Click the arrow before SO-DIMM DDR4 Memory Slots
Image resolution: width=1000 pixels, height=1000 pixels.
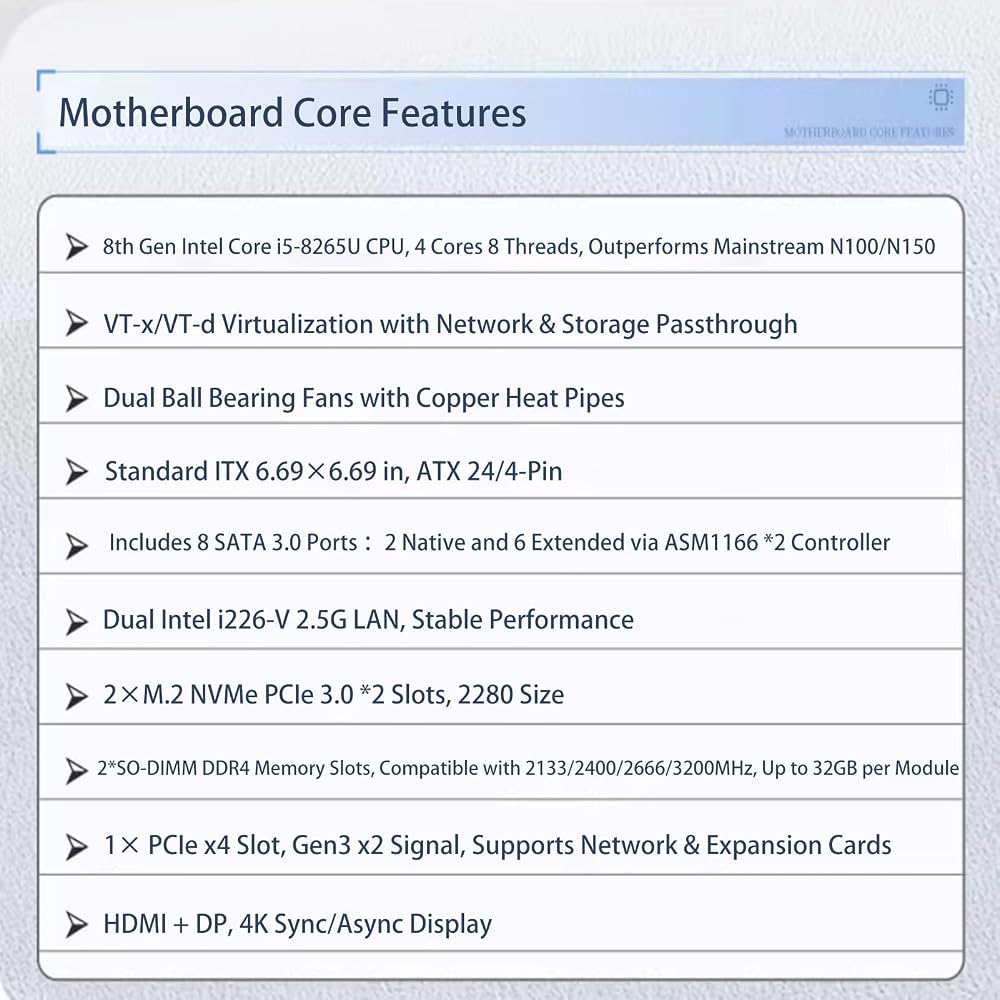(77, 770)
